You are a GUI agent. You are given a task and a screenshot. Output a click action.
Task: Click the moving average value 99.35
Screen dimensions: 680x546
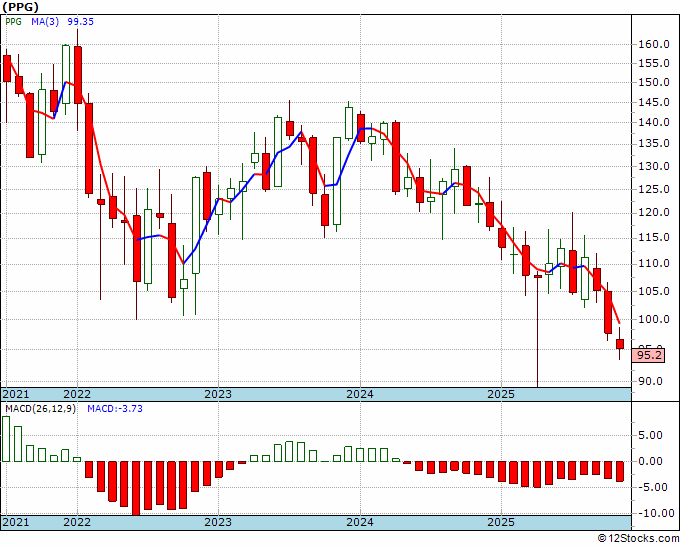coord(80,22)
